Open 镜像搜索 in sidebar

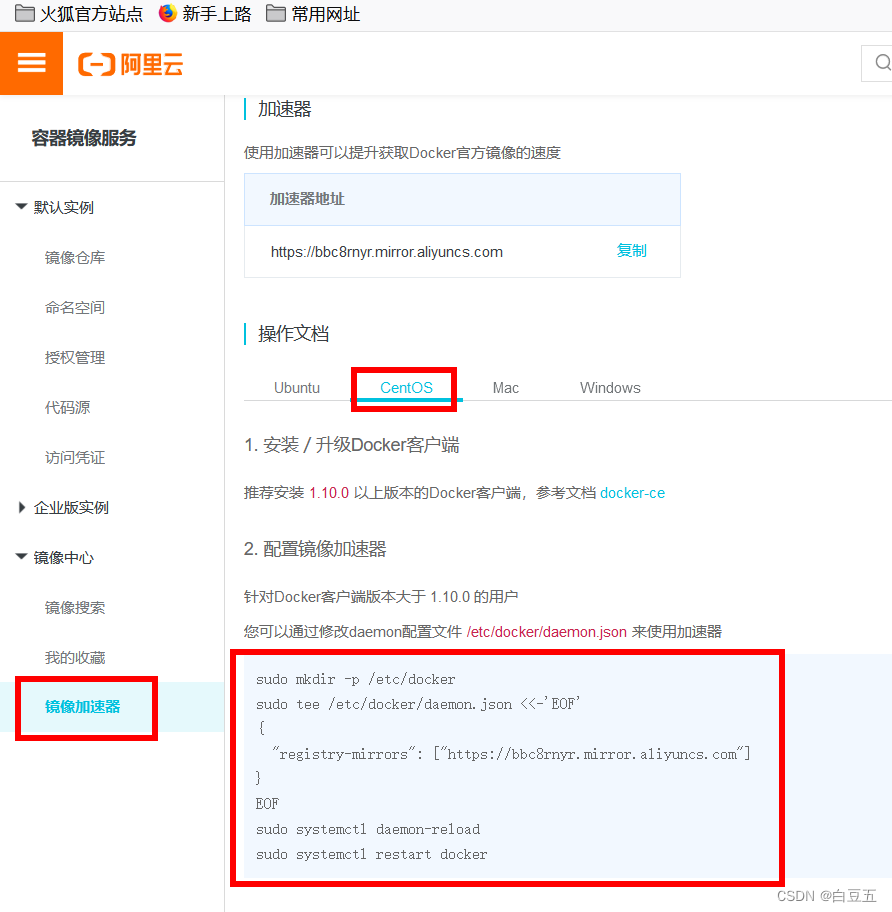coord(75,607)
